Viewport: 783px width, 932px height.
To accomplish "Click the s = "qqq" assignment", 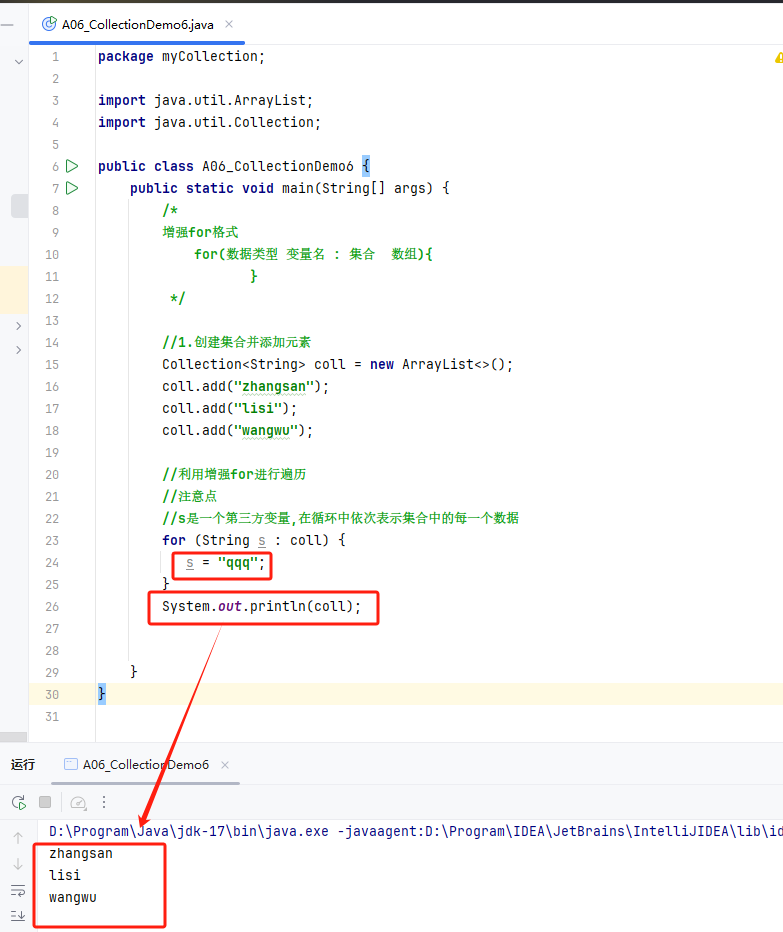I will [x=225, y=562].
